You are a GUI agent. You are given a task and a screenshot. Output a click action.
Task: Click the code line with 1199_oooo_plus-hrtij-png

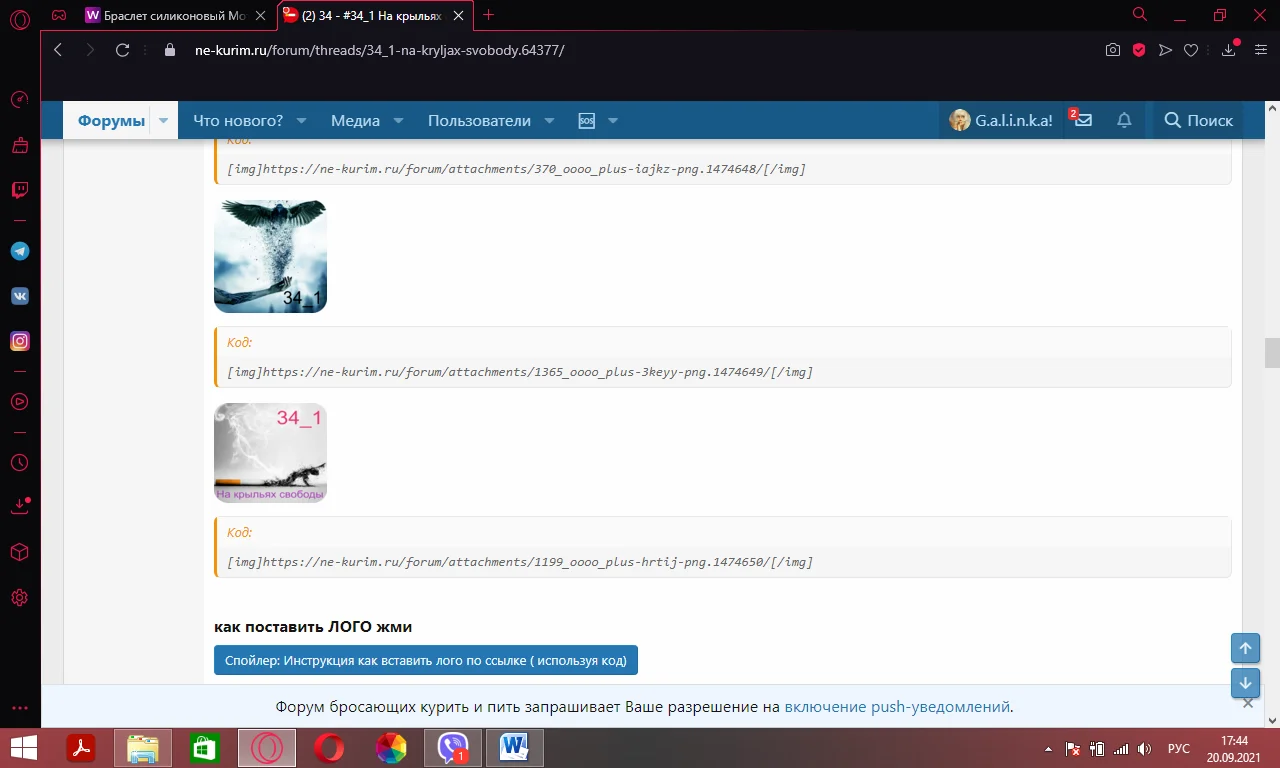click(520, 562)
